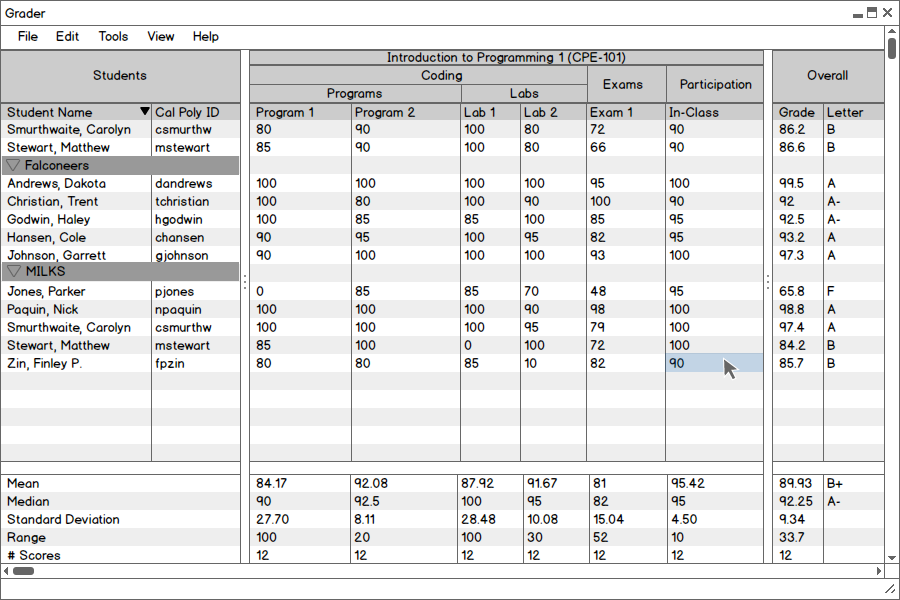
Task: Select the Cal Poly ID column header
Action: click(x=196, y=112)
